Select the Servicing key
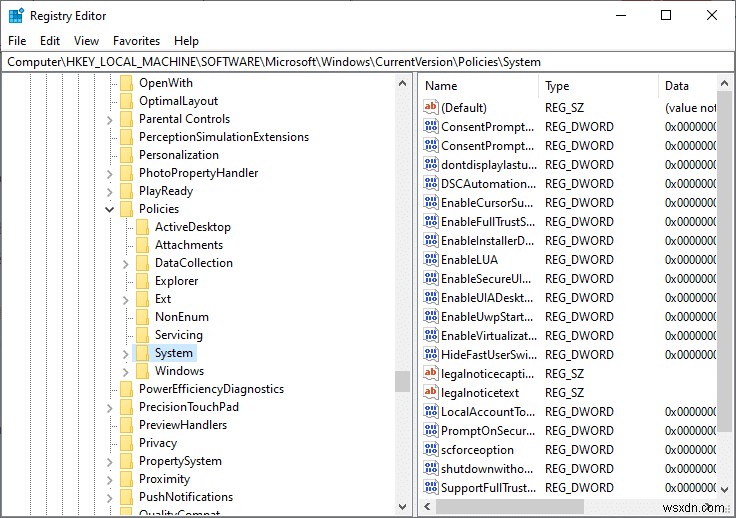 [179, 335]
